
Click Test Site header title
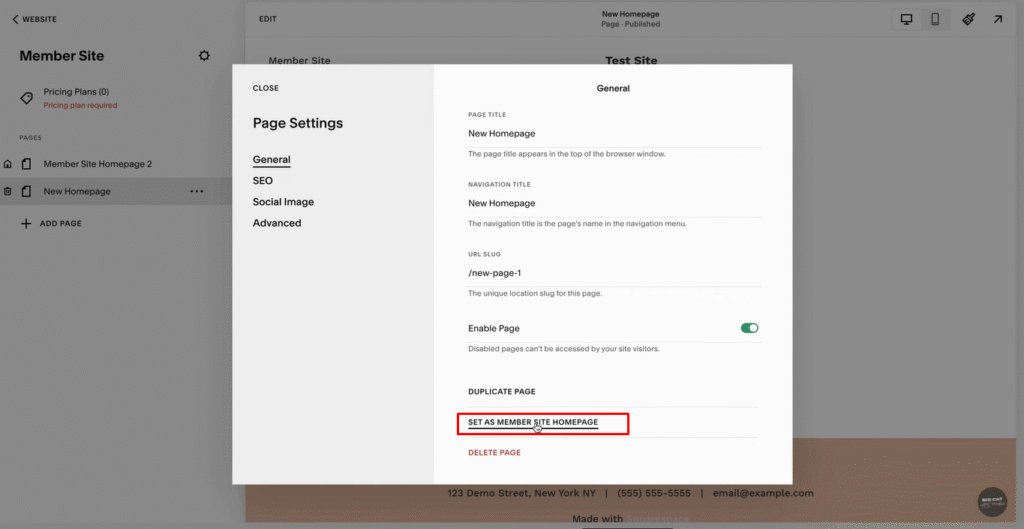point(631,61)
